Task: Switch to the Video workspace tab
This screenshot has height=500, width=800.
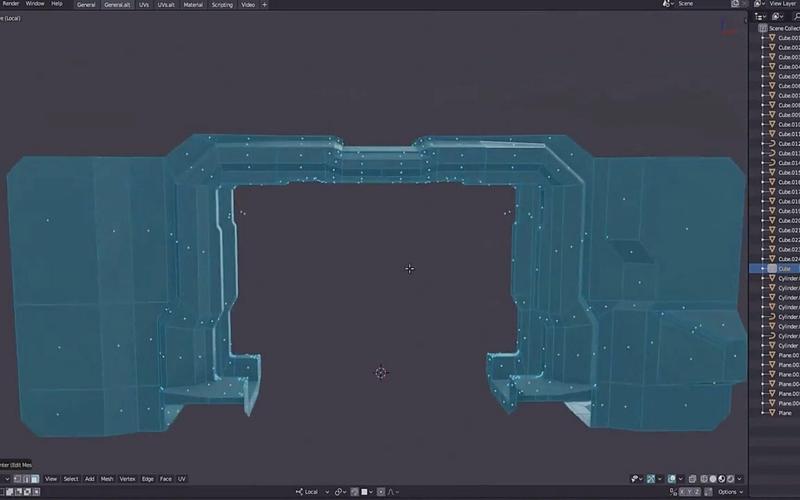Action: pyautogui.click(x=248, y=5)
